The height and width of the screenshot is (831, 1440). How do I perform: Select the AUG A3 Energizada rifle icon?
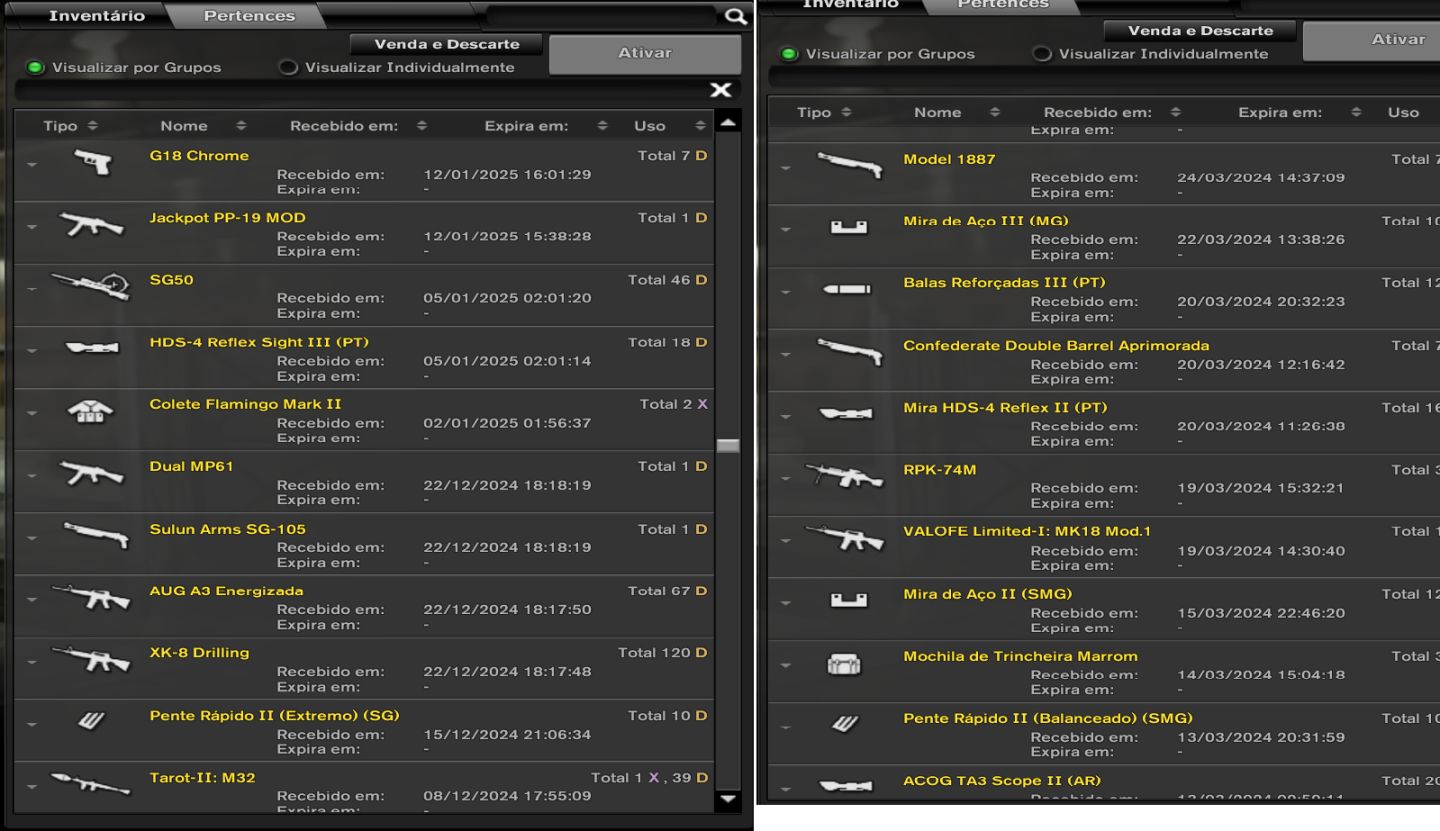(91, 598)
